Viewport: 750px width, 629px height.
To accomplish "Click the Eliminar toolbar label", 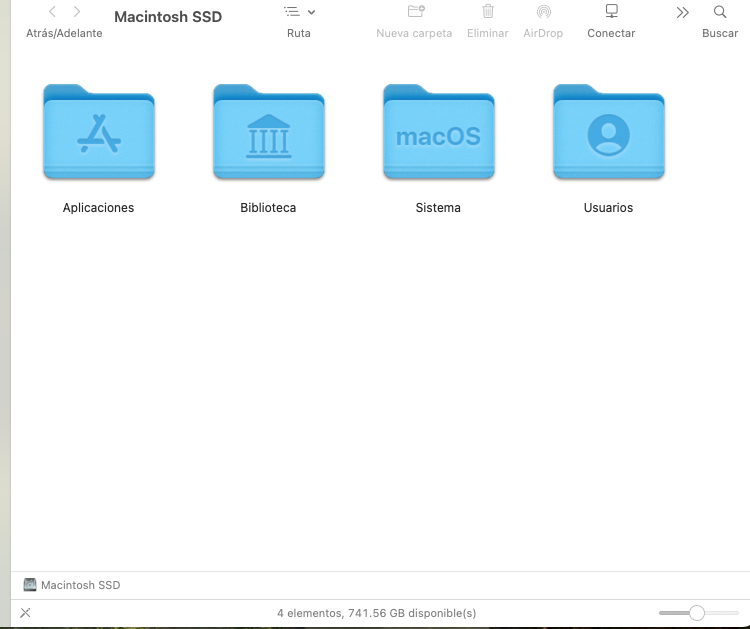I will 488,33.
